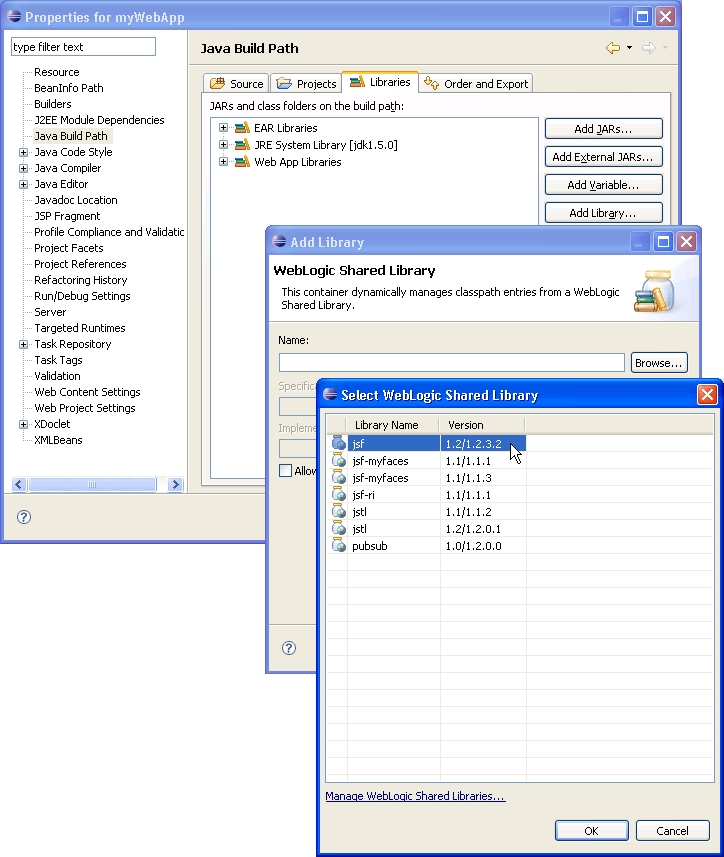Expand Java Editor in the tree
724x857 pixels.
(x=23, y=184)
